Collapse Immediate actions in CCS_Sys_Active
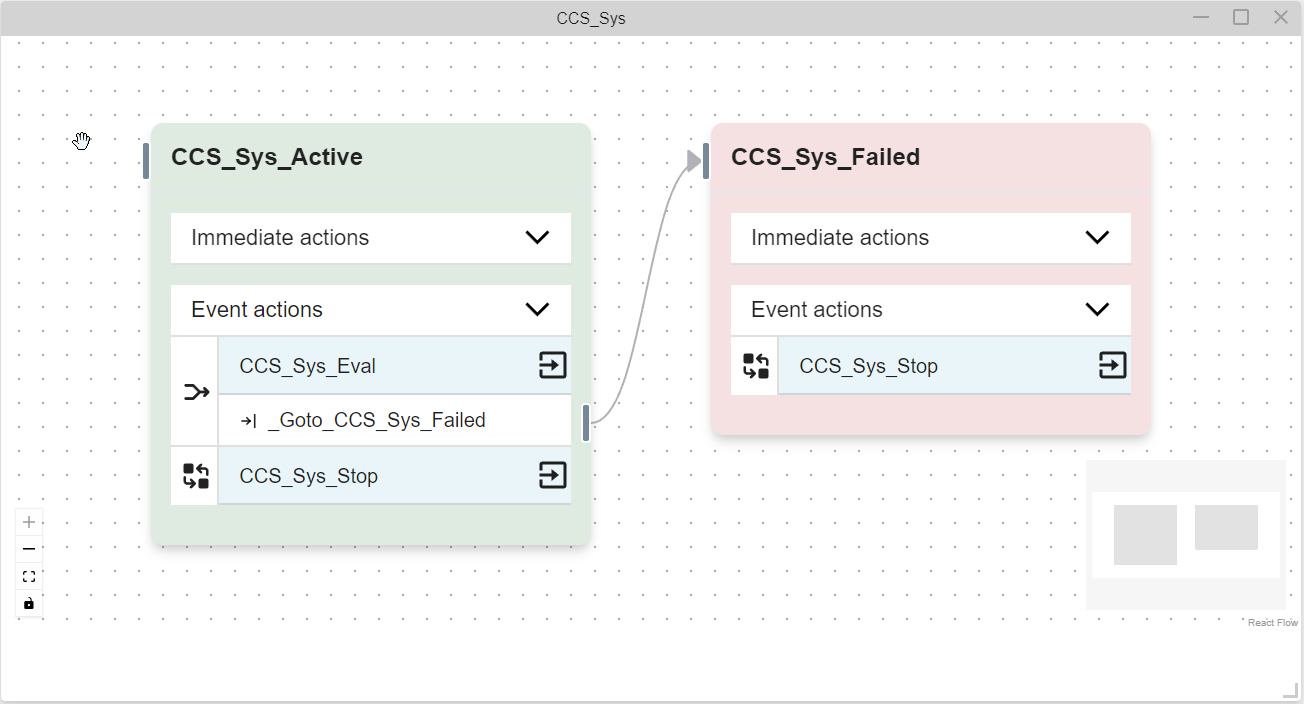The width and height of the screenshot is (1304, 704). [537, 238]
